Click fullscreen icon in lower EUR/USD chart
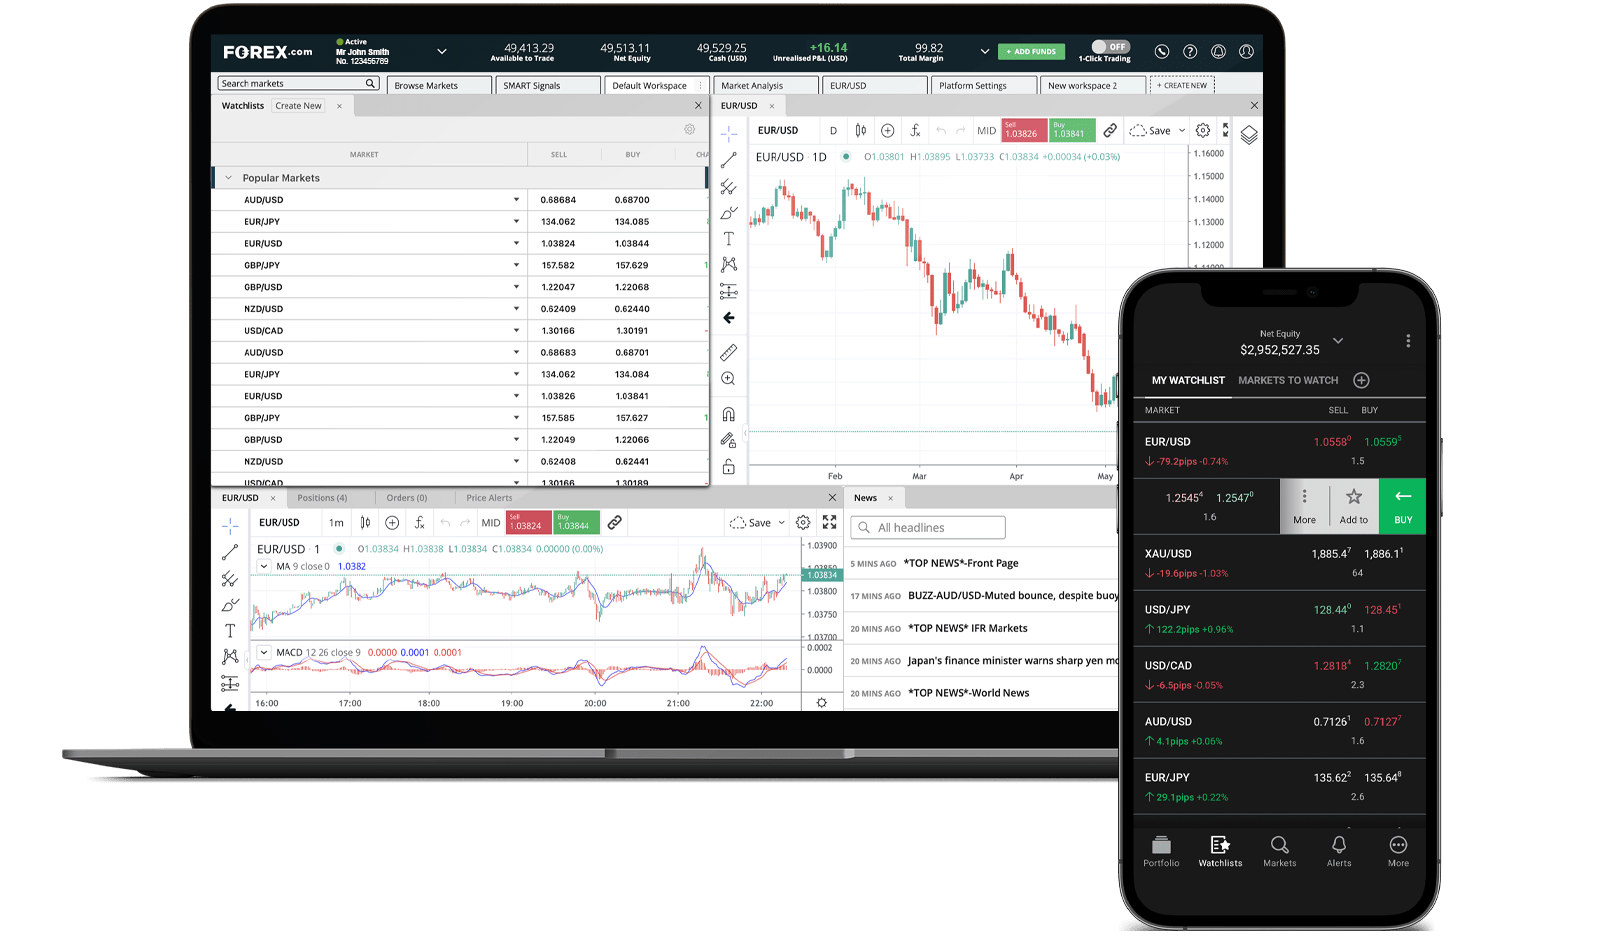 (829, 522)
